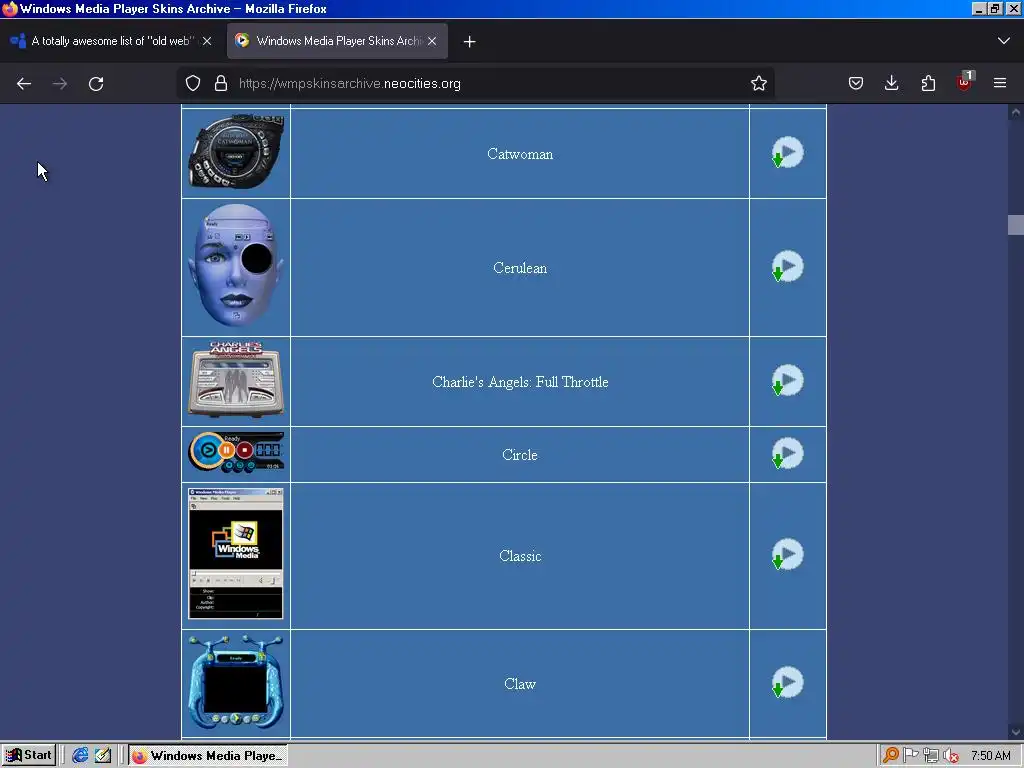The width and height of the screenshot is (1024, 768).
Task: Open the network tray icon
Action: [x=931, y=756]
